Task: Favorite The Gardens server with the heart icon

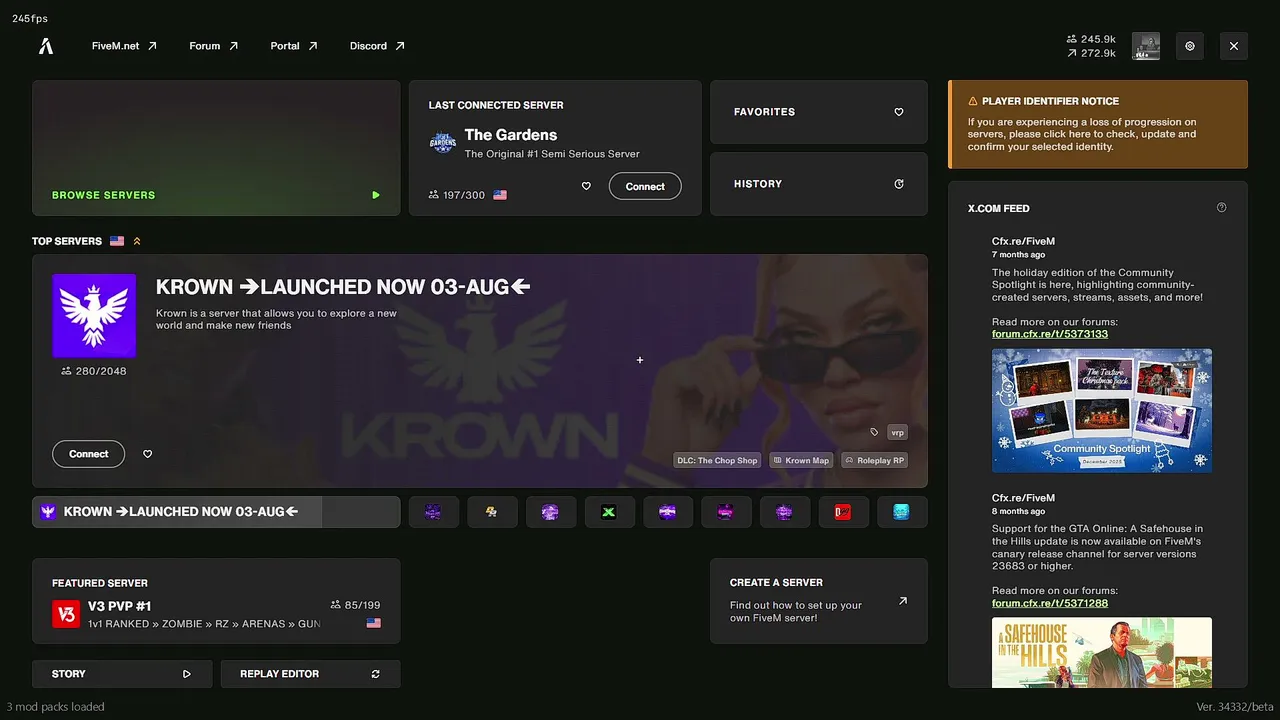Action: tap(586, 186)
